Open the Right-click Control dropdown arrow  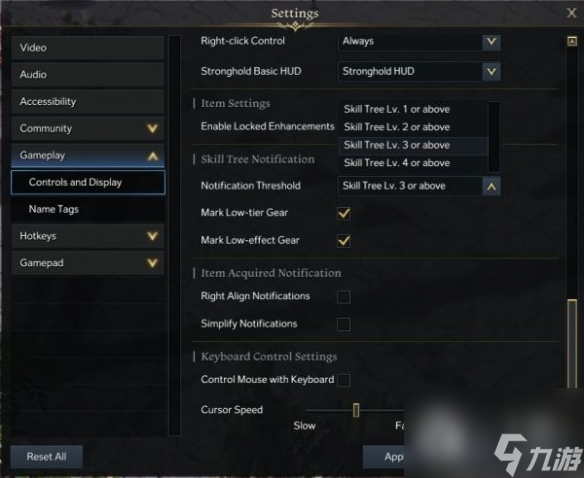coord(491,41)
